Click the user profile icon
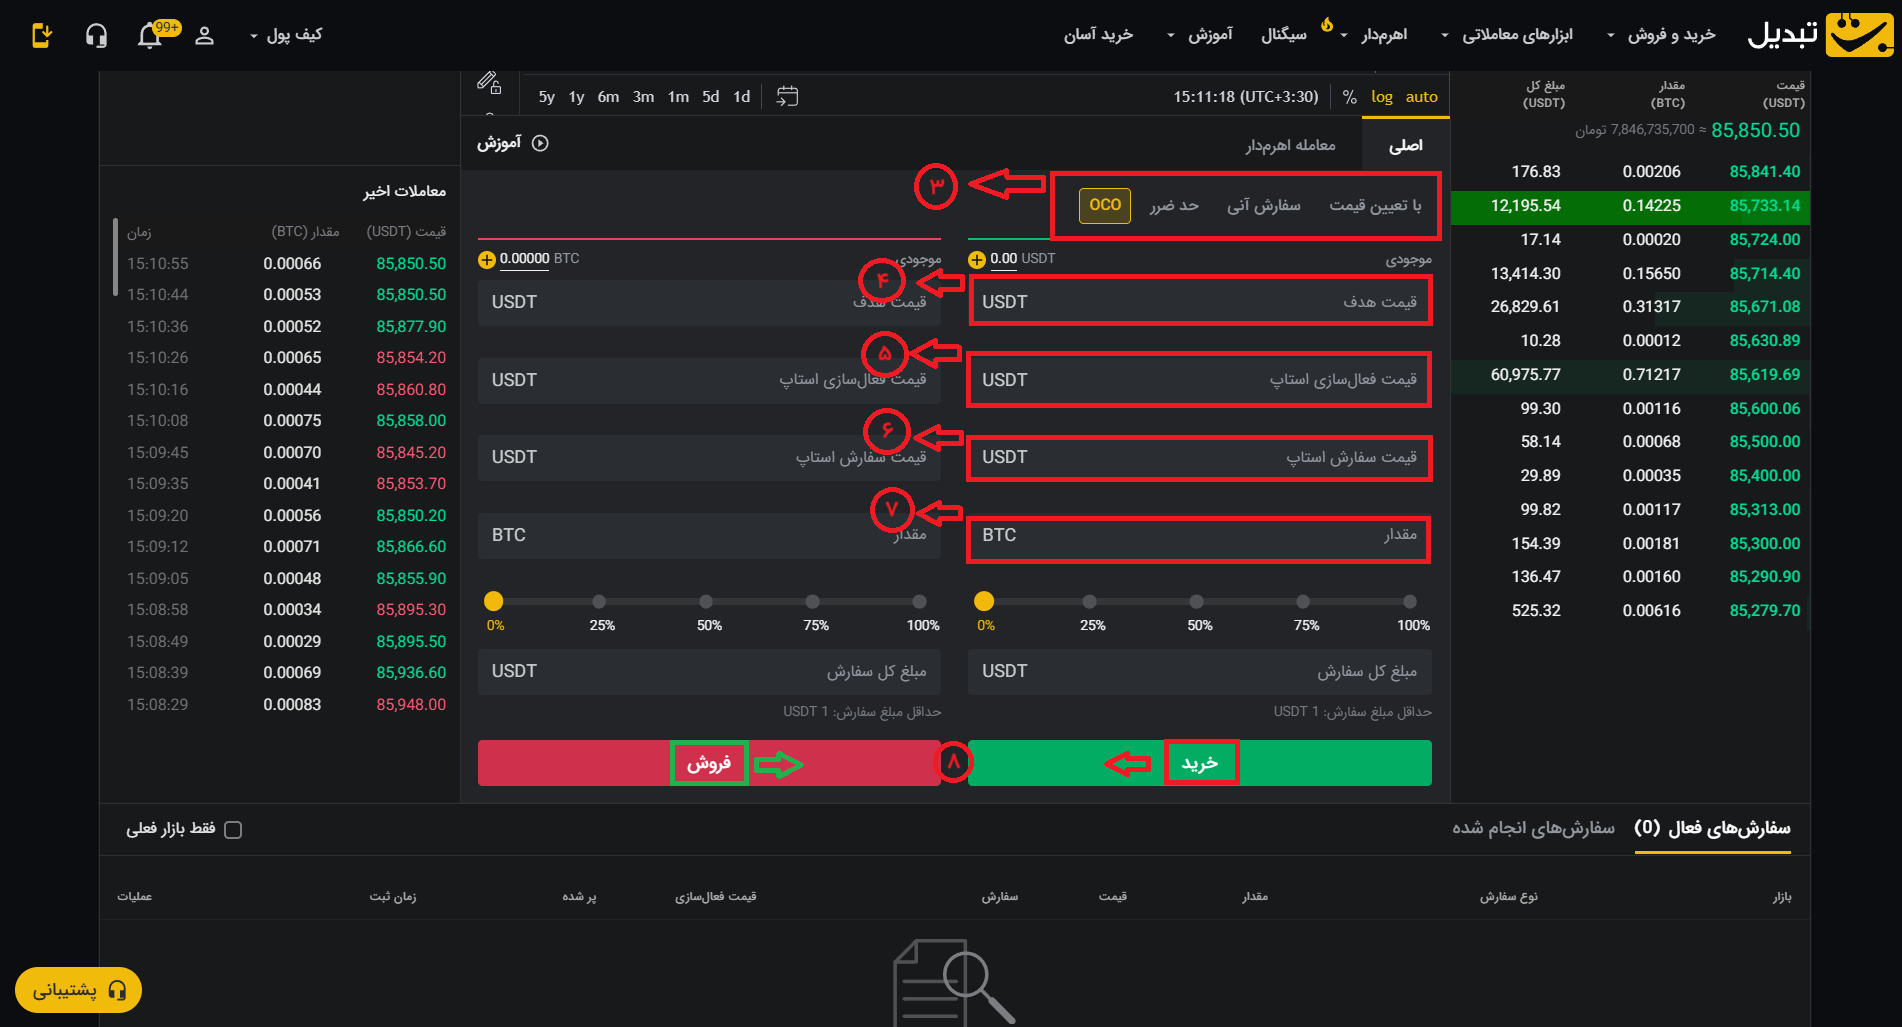 pyautogui.click(x=204, y=36)
